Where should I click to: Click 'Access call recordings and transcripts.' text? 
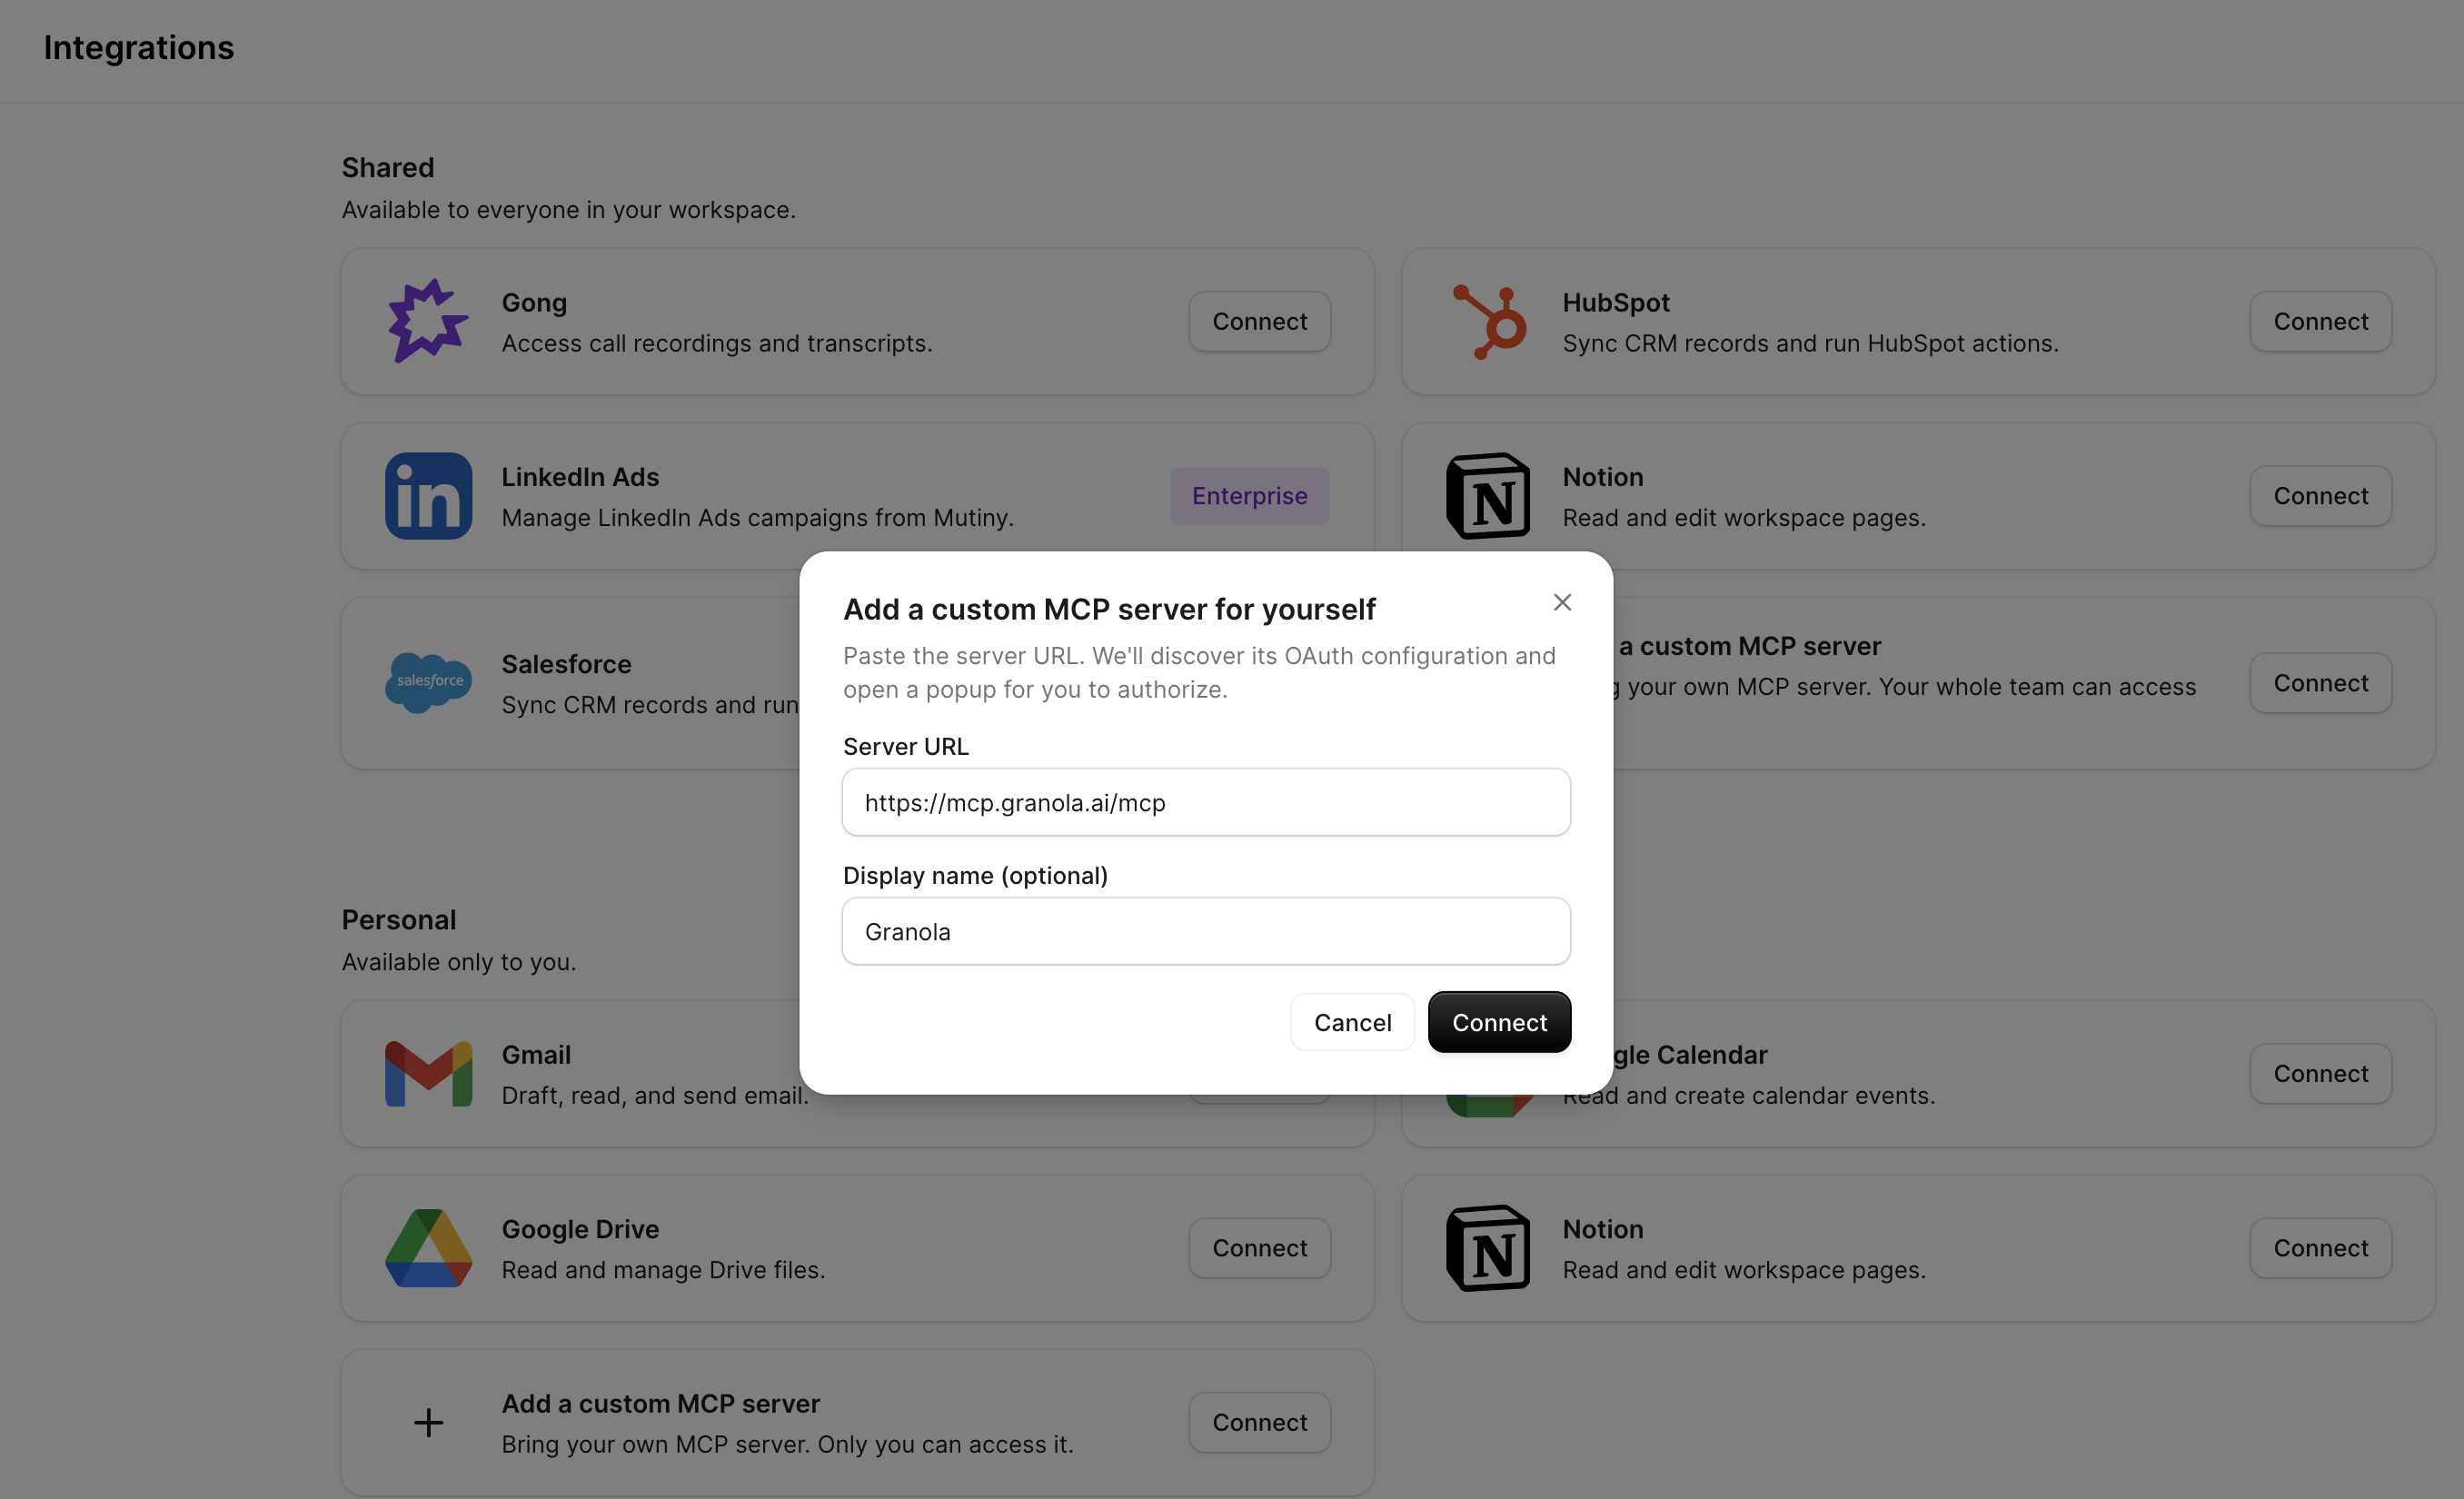[717, 343]
